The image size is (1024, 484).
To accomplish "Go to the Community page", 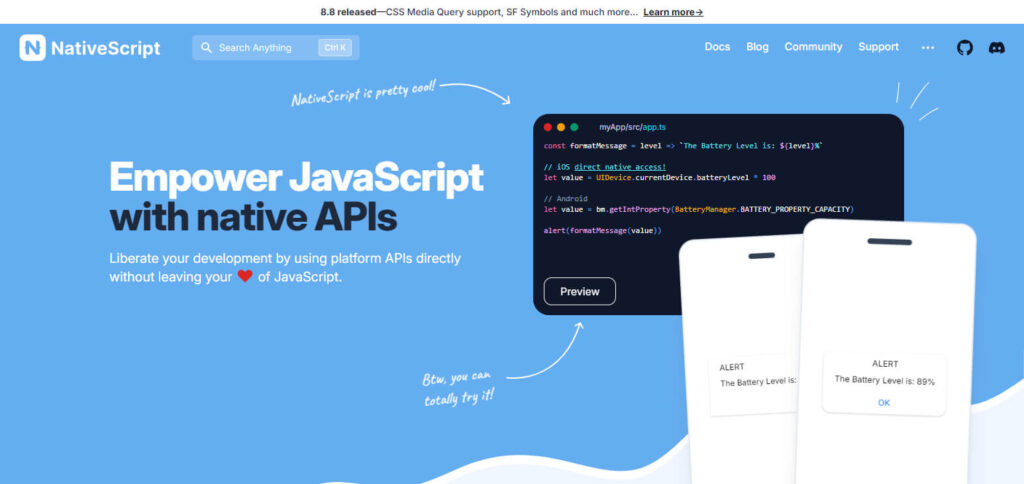I will 813,47.
